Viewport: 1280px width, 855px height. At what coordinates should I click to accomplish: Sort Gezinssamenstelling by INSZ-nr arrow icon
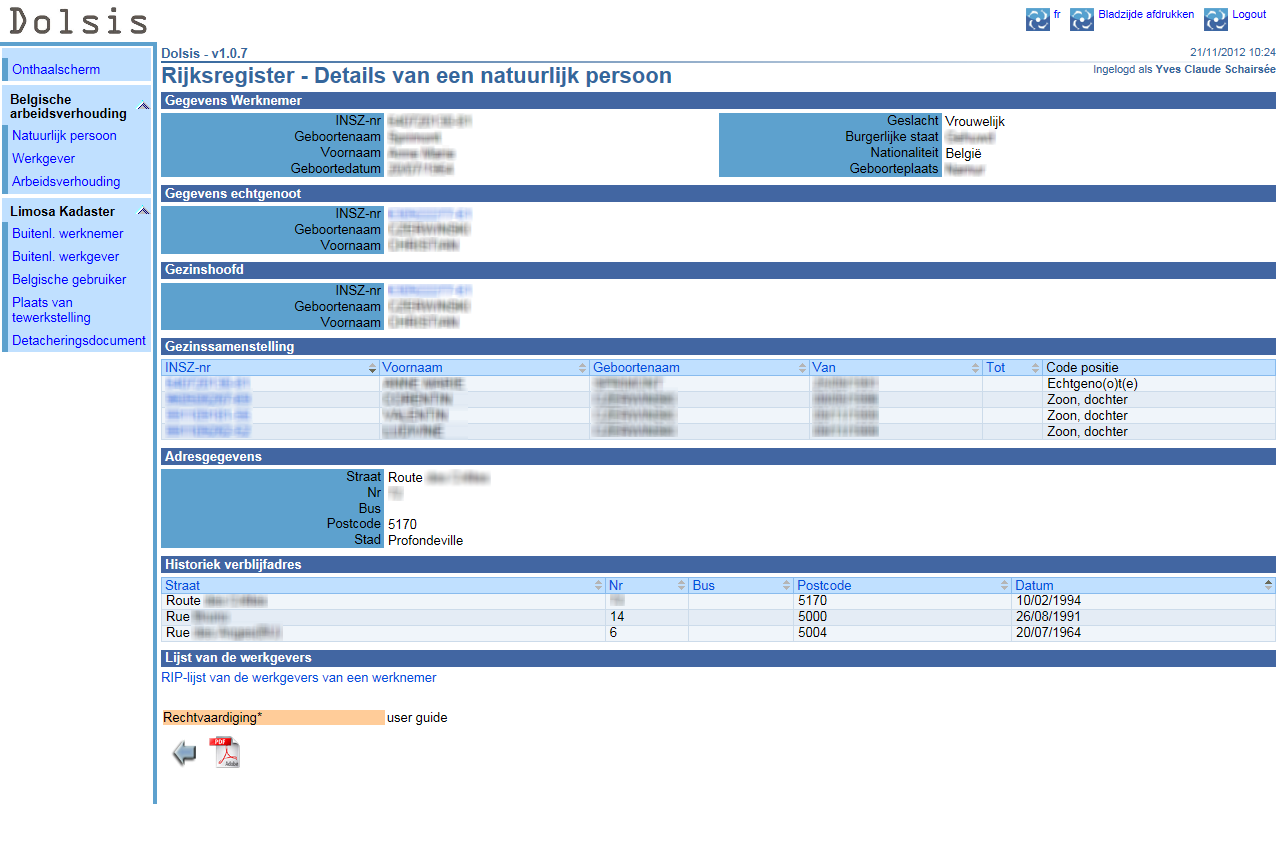tap(373, 368)
